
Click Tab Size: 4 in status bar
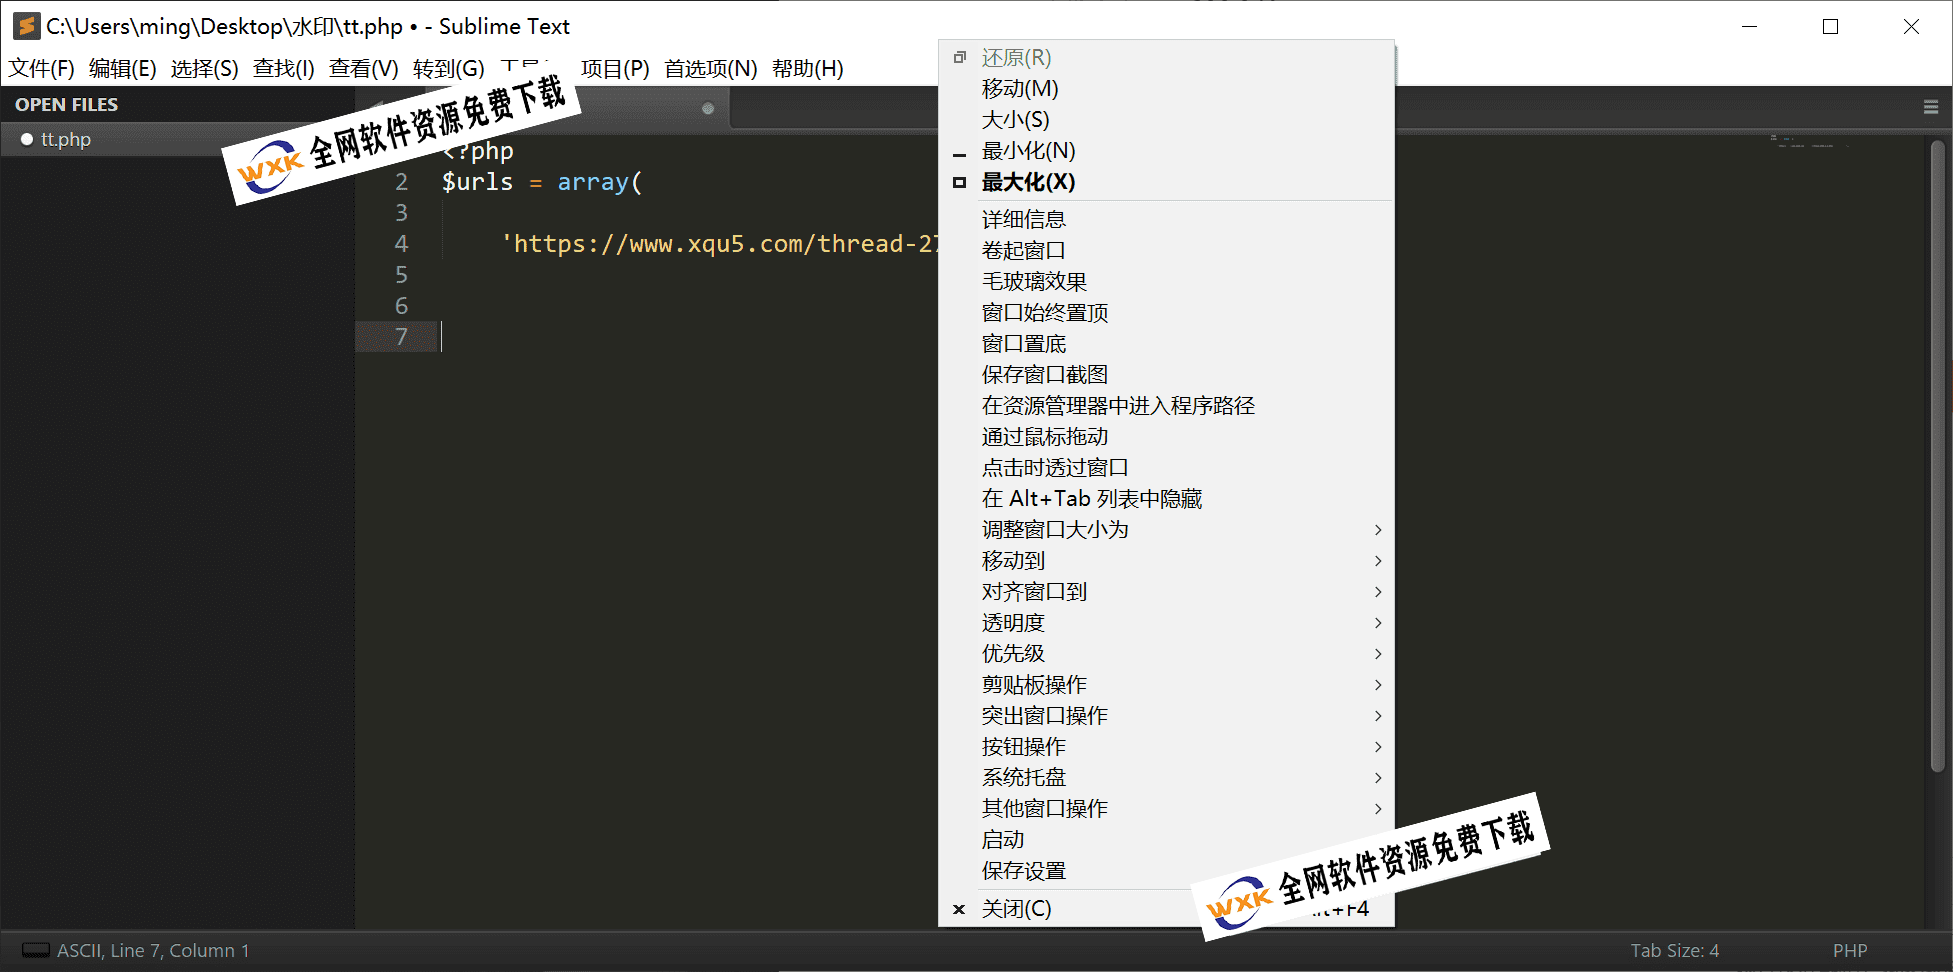[1674, 950]
